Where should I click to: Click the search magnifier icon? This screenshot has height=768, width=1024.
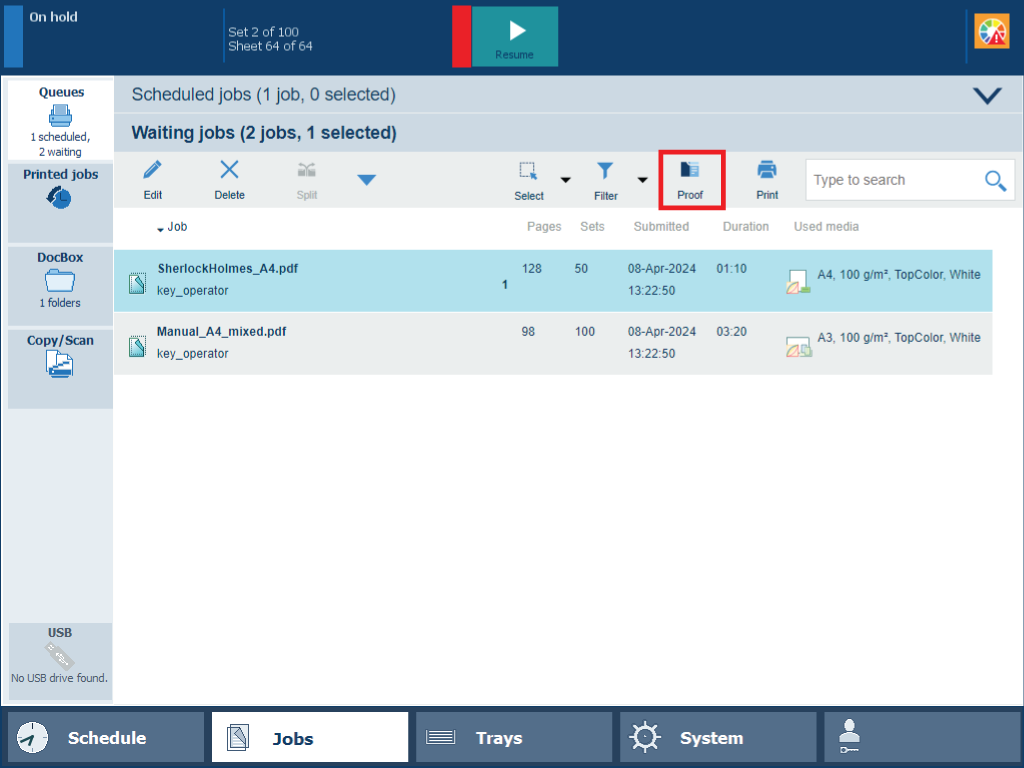click(x=994, y=180)
